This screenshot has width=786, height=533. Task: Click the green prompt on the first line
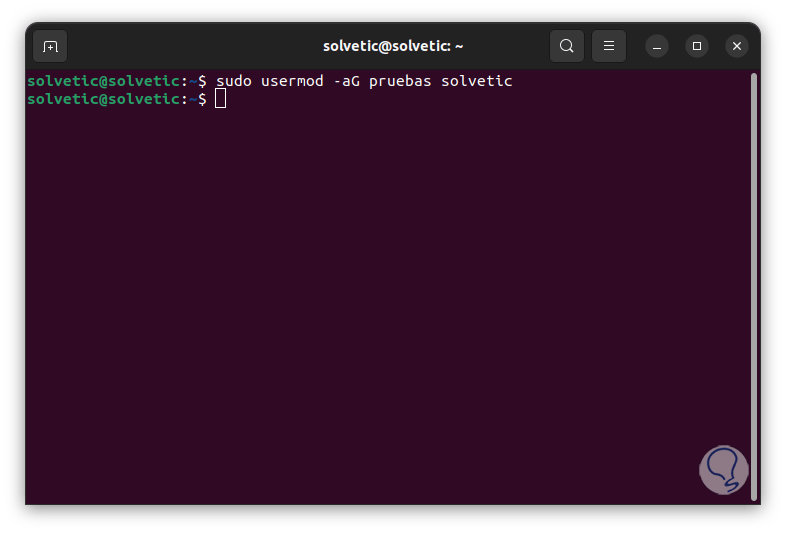point(107,81)
